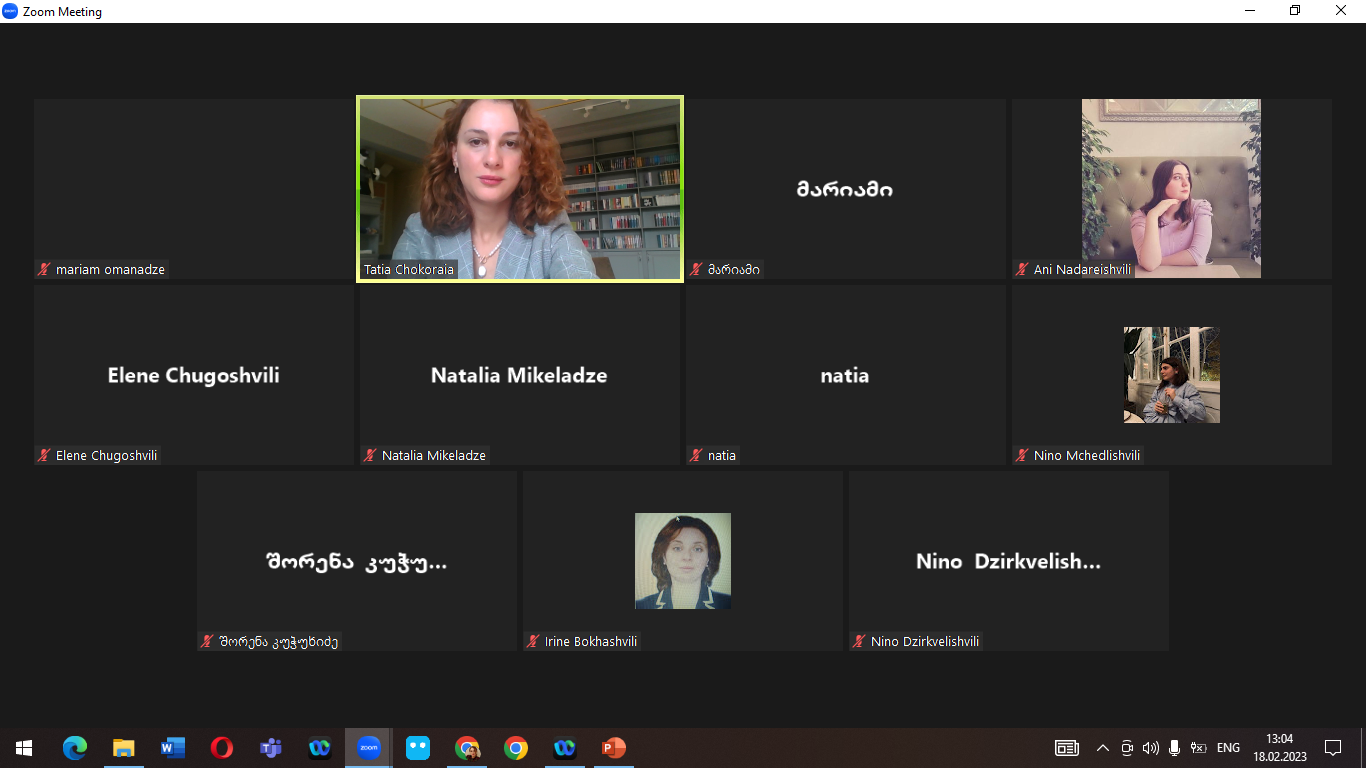
Task: Click 'შორენა კუჭუხიძე' small name label
Action: (279, 641)
